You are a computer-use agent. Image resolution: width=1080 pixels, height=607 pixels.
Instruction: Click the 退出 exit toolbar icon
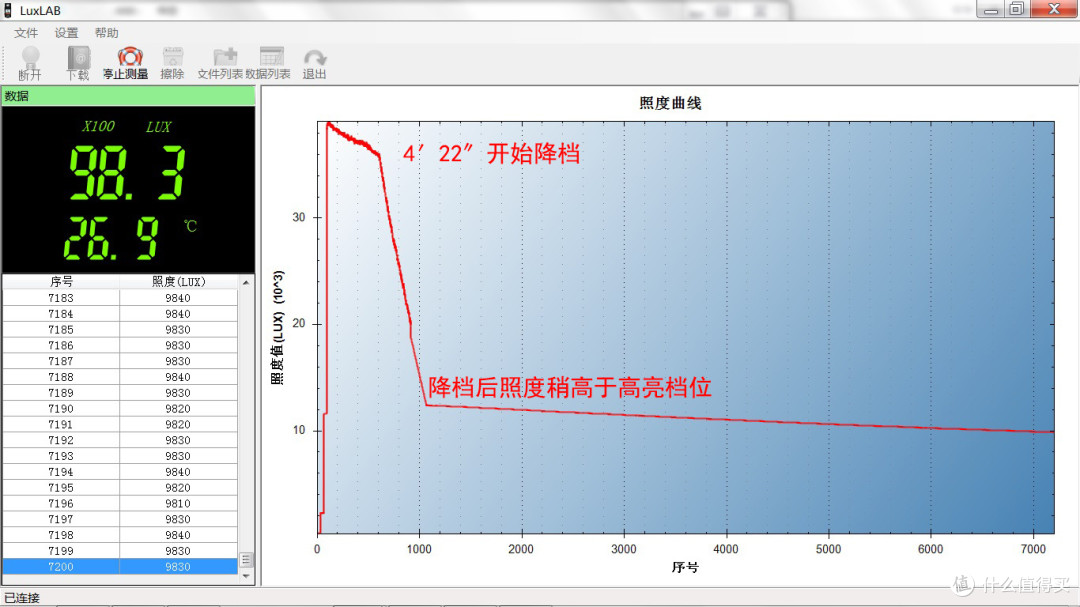tap(314, 63)
